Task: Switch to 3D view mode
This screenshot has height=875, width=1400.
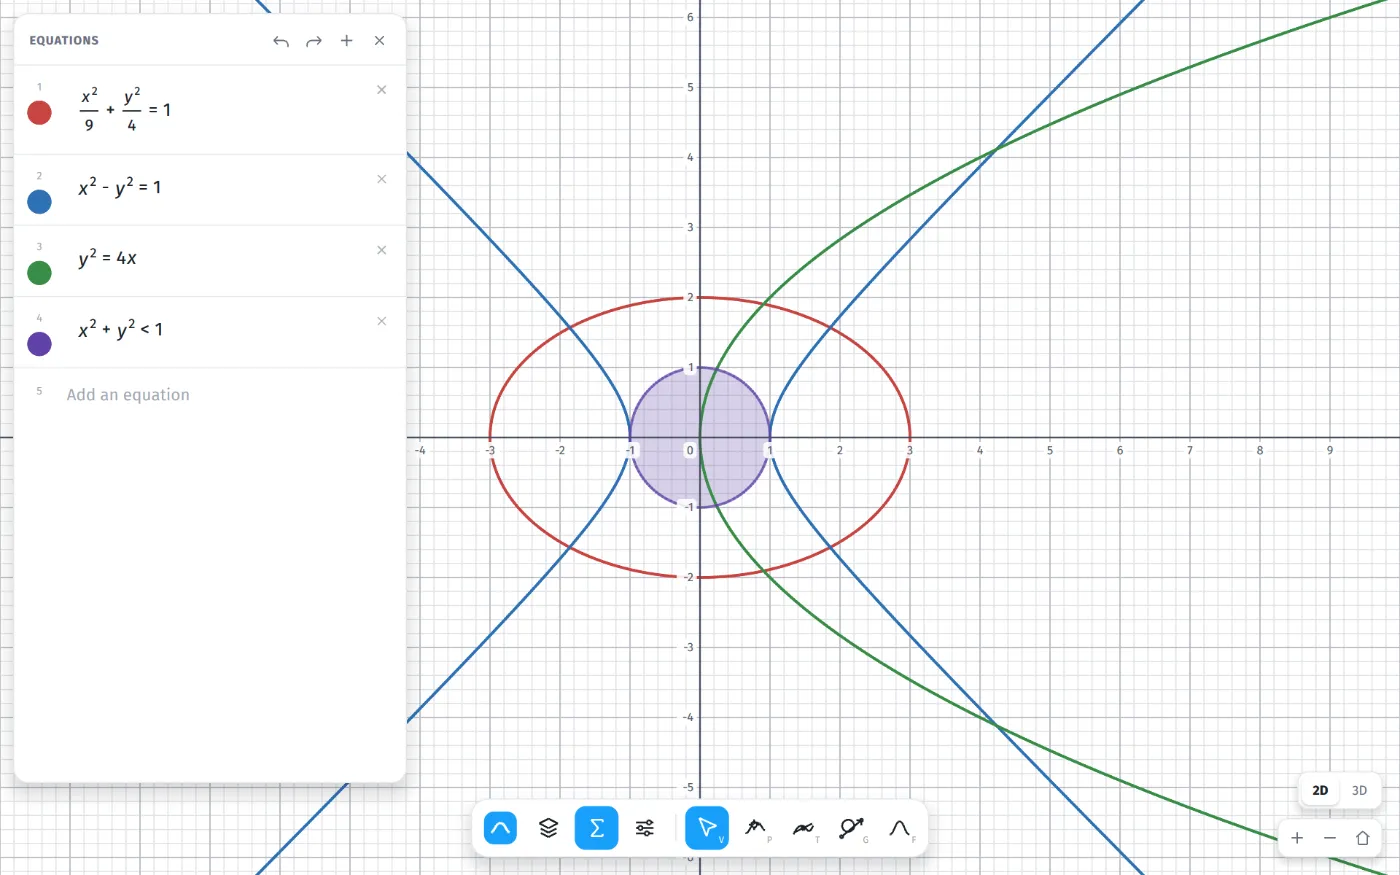Action: click(x=1359, y=790)
